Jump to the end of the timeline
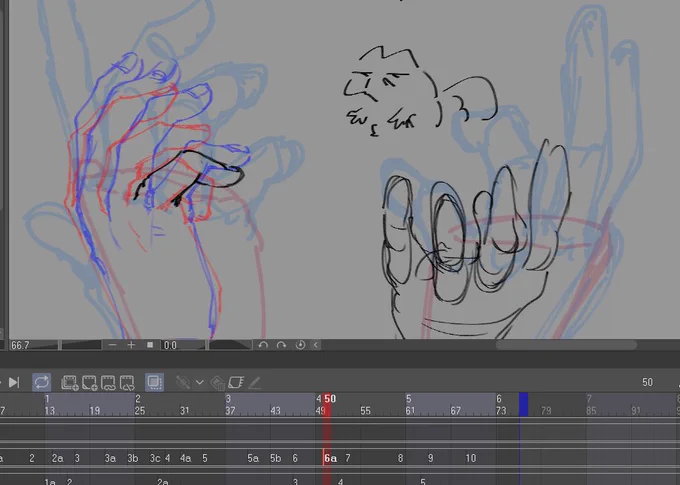 14,382
